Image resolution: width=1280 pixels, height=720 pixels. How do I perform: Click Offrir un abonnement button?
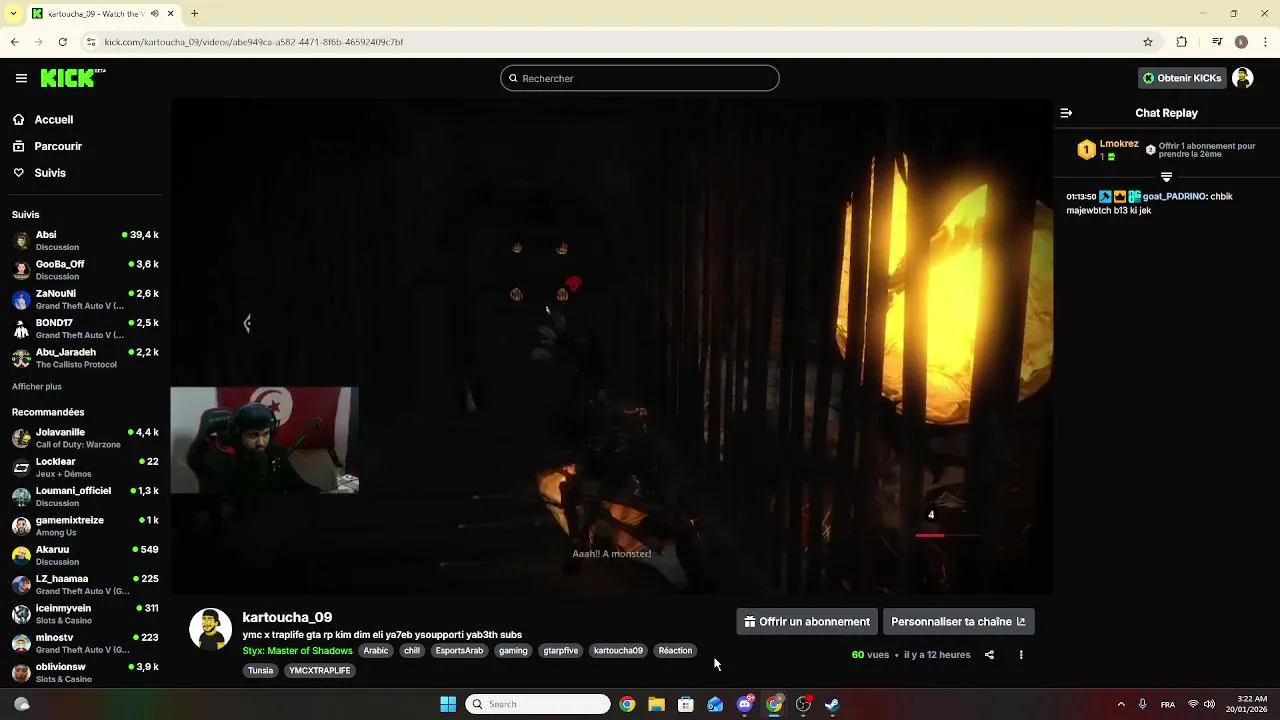pyautogui.click(x=807, y=621)
